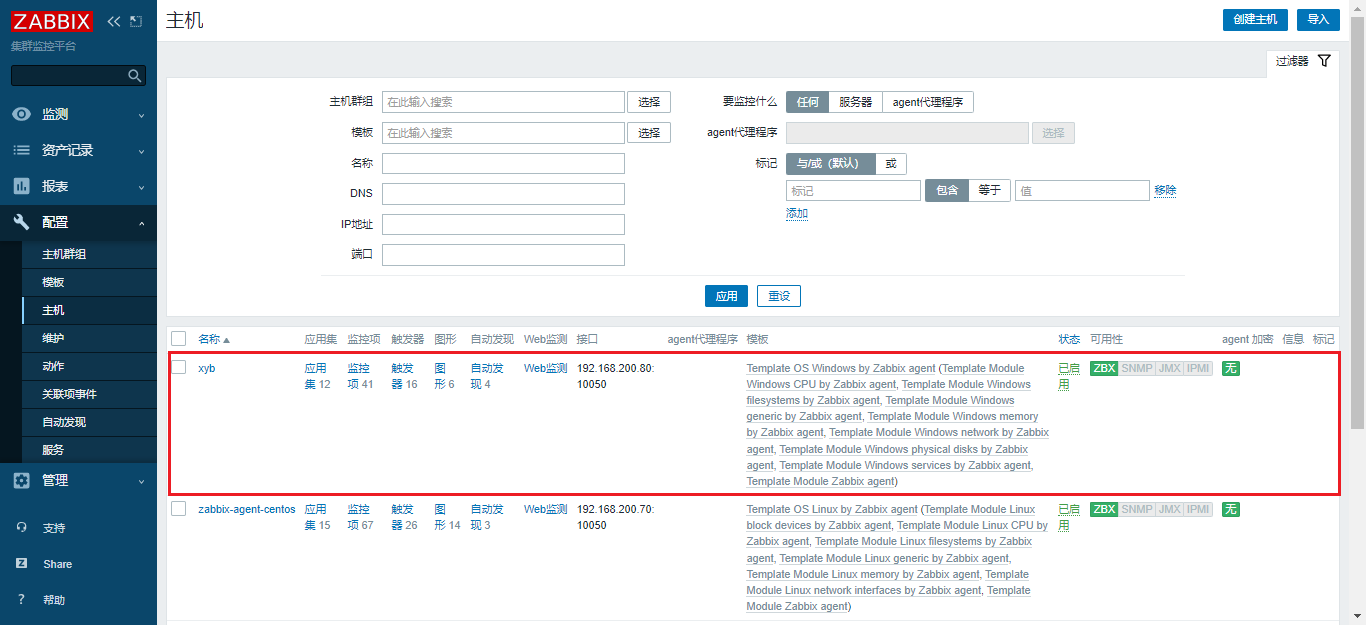Viewport: 1366px width, 625px height.
Task: Click the SNMP badge for zabbix-agent-centos
Action: click(x=1137, y=509)
